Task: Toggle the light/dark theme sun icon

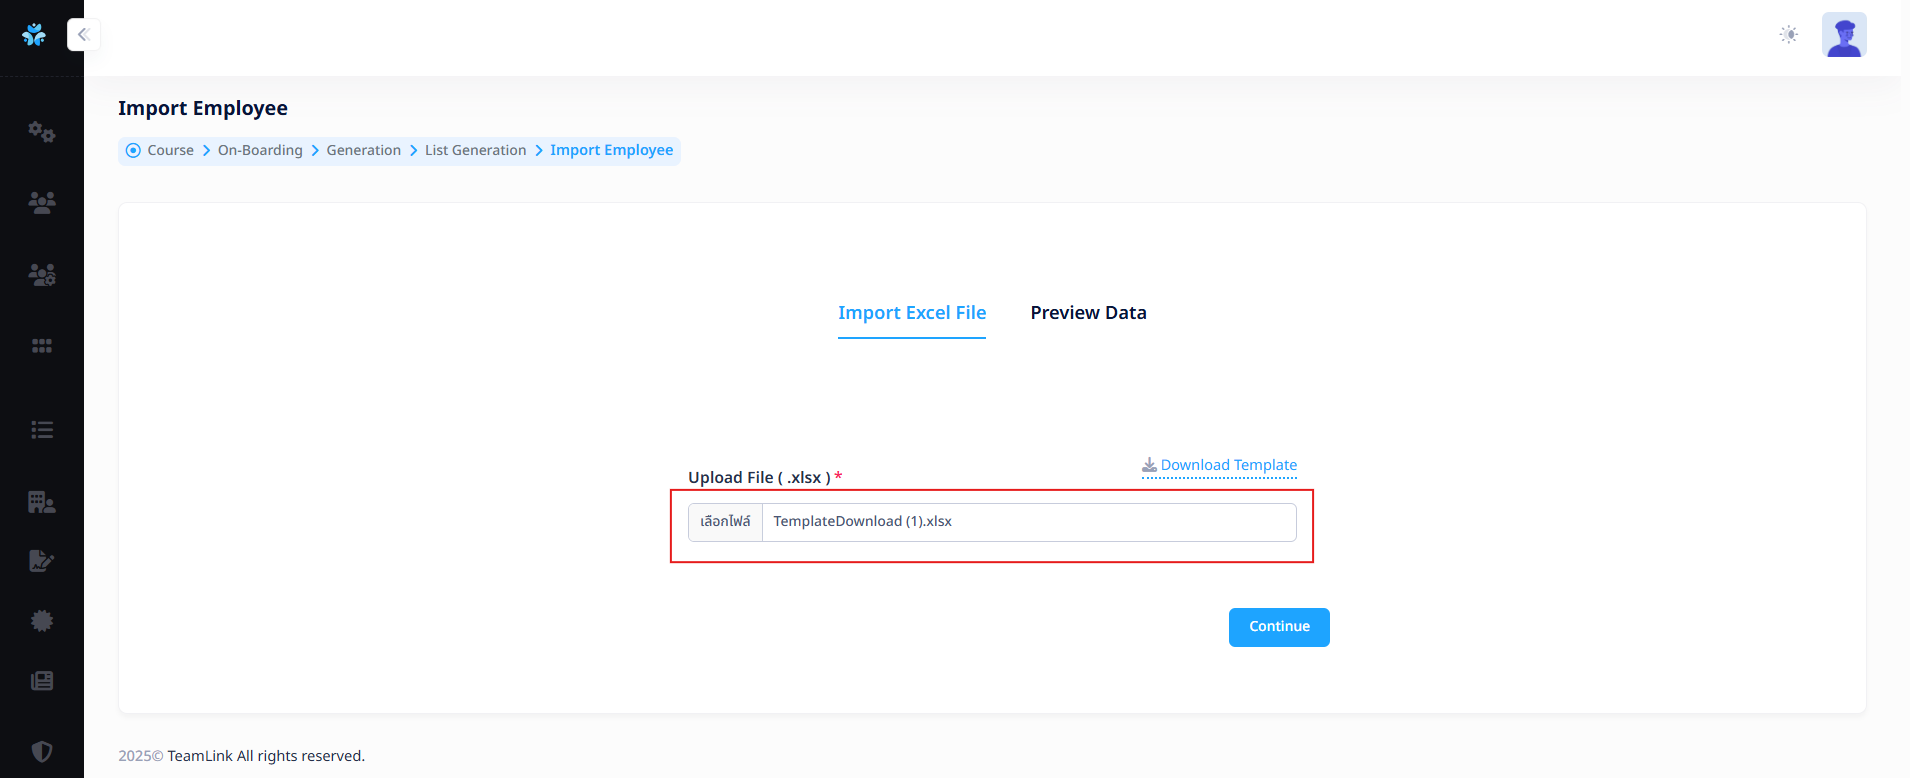Action: tap(1789, 35)
